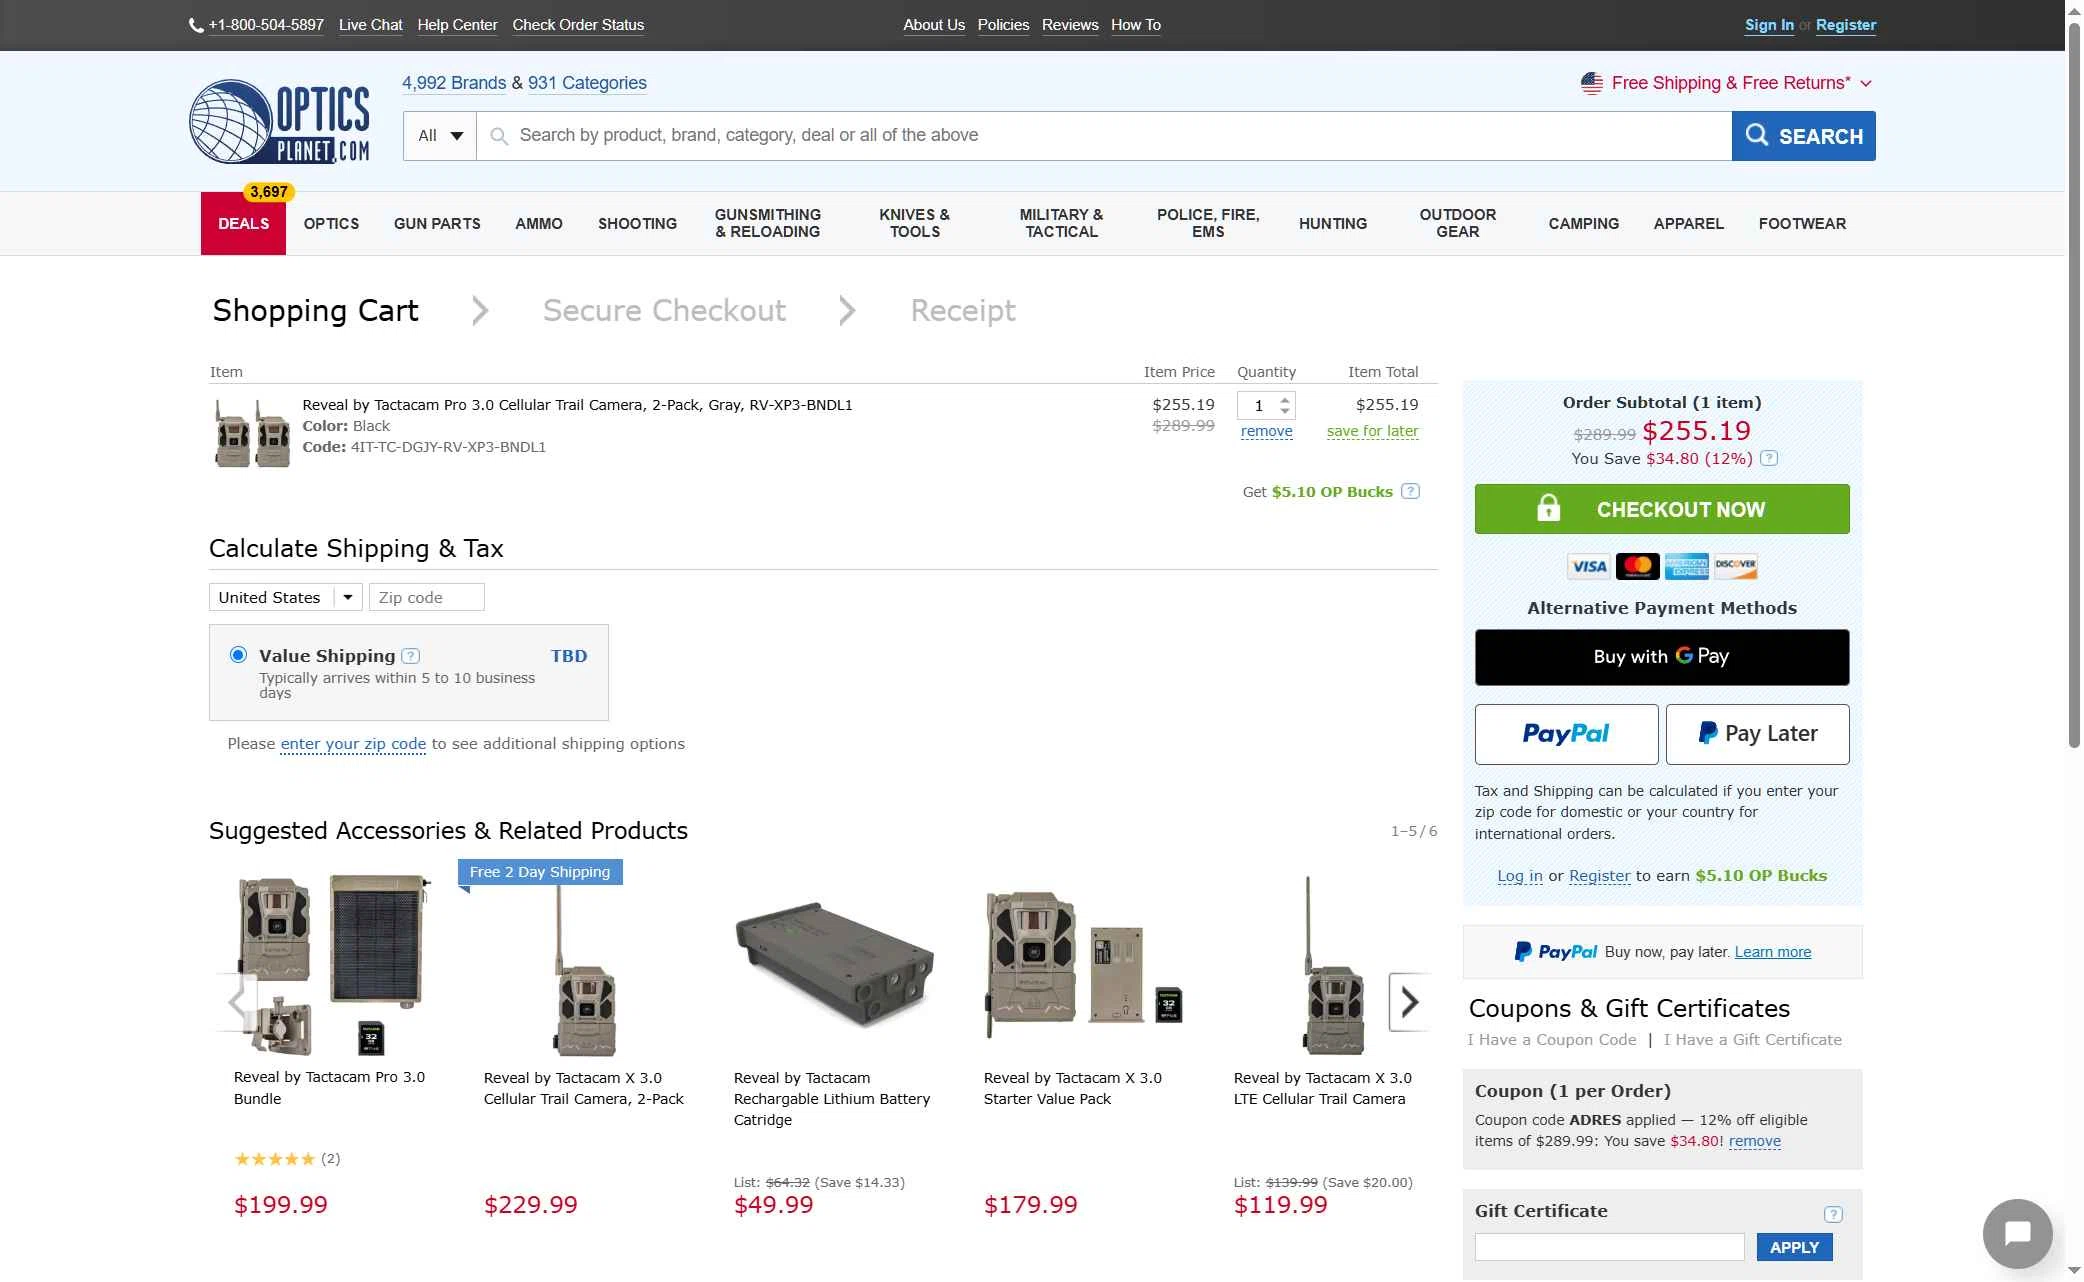Click previous arrow in suggested products carousel

236,1002
